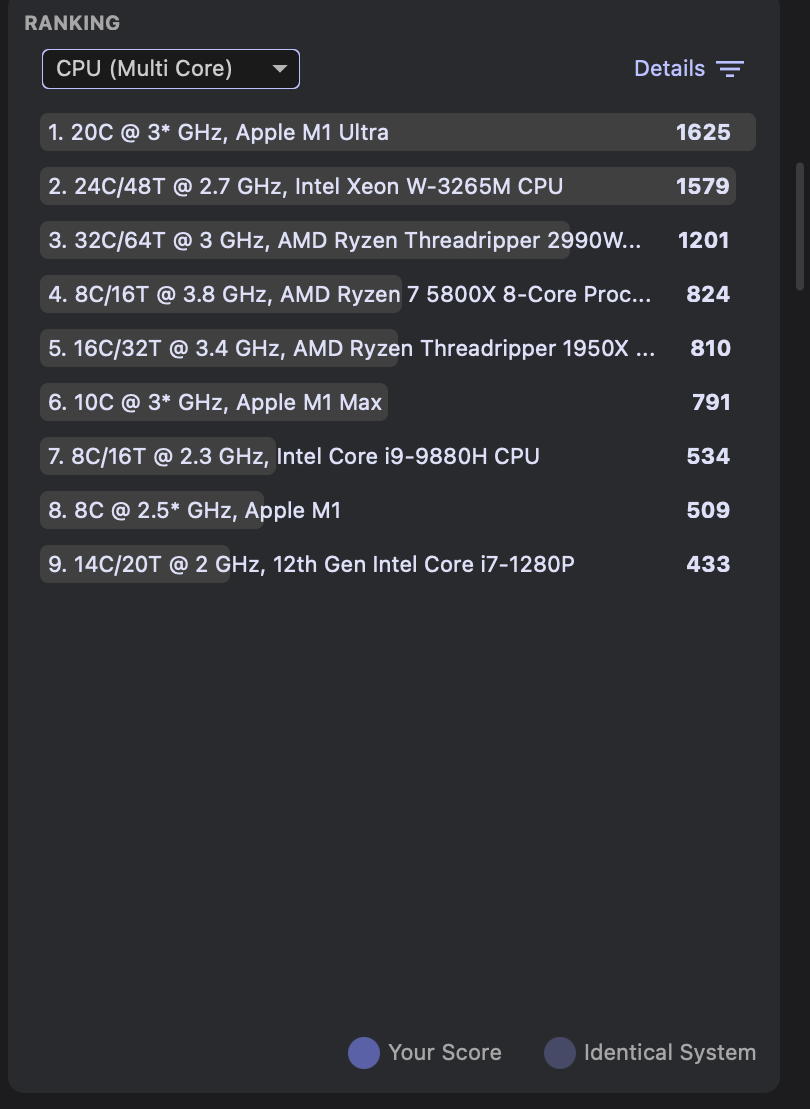Click the RANKING section heading
Image resolution: width=810 pixels, height=1109 pixels.
point(72,23)
